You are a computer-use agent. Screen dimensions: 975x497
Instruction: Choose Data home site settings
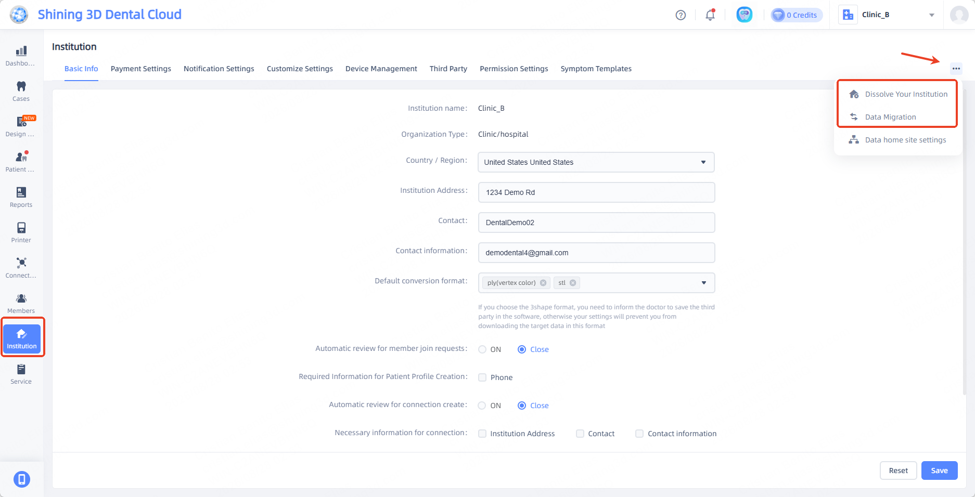[898, 140]
